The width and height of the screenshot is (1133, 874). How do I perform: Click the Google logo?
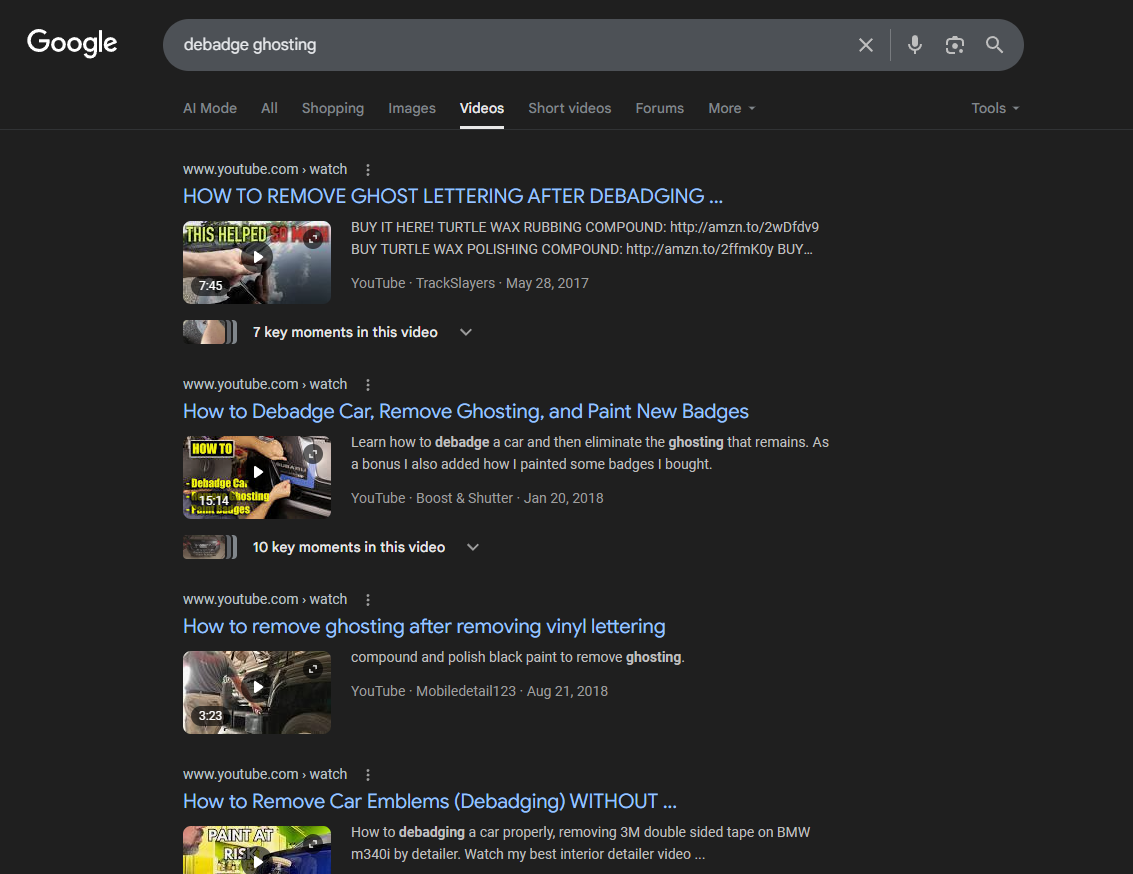72,43
